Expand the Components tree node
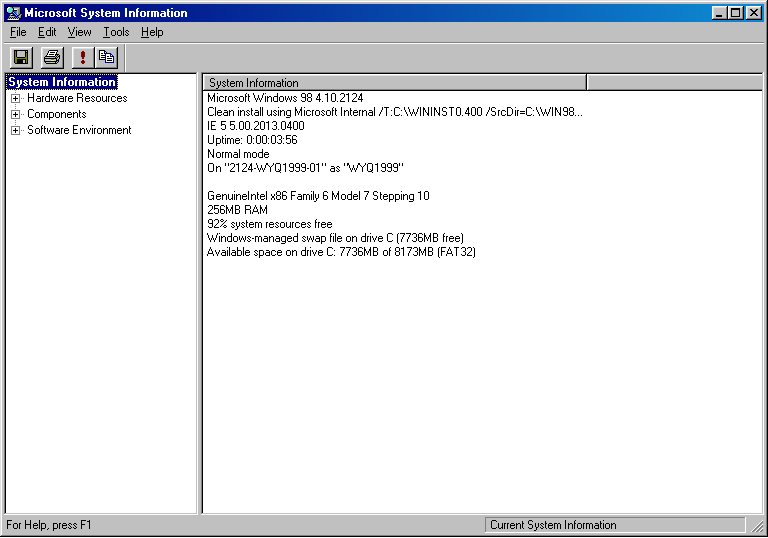Viewport: 768px width, 538px height. [16, 115]
